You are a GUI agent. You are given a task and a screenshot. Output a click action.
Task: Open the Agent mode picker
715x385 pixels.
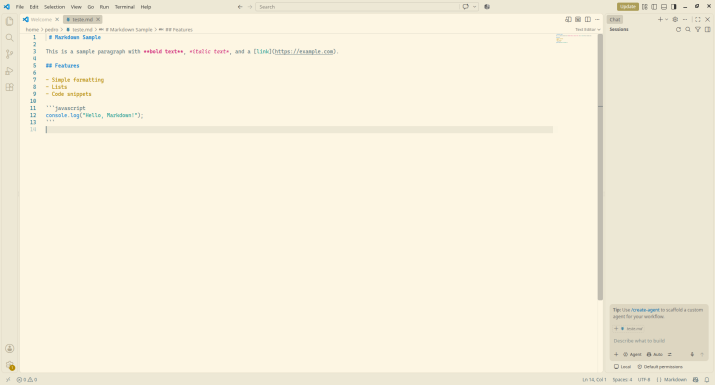tap(632, 354)
